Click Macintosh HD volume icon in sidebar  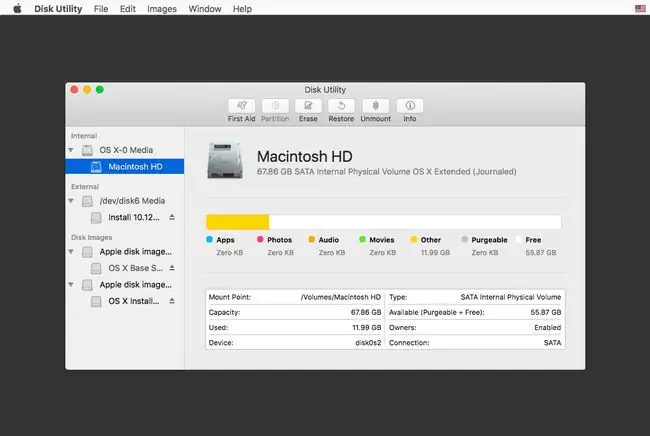point(96,167)
